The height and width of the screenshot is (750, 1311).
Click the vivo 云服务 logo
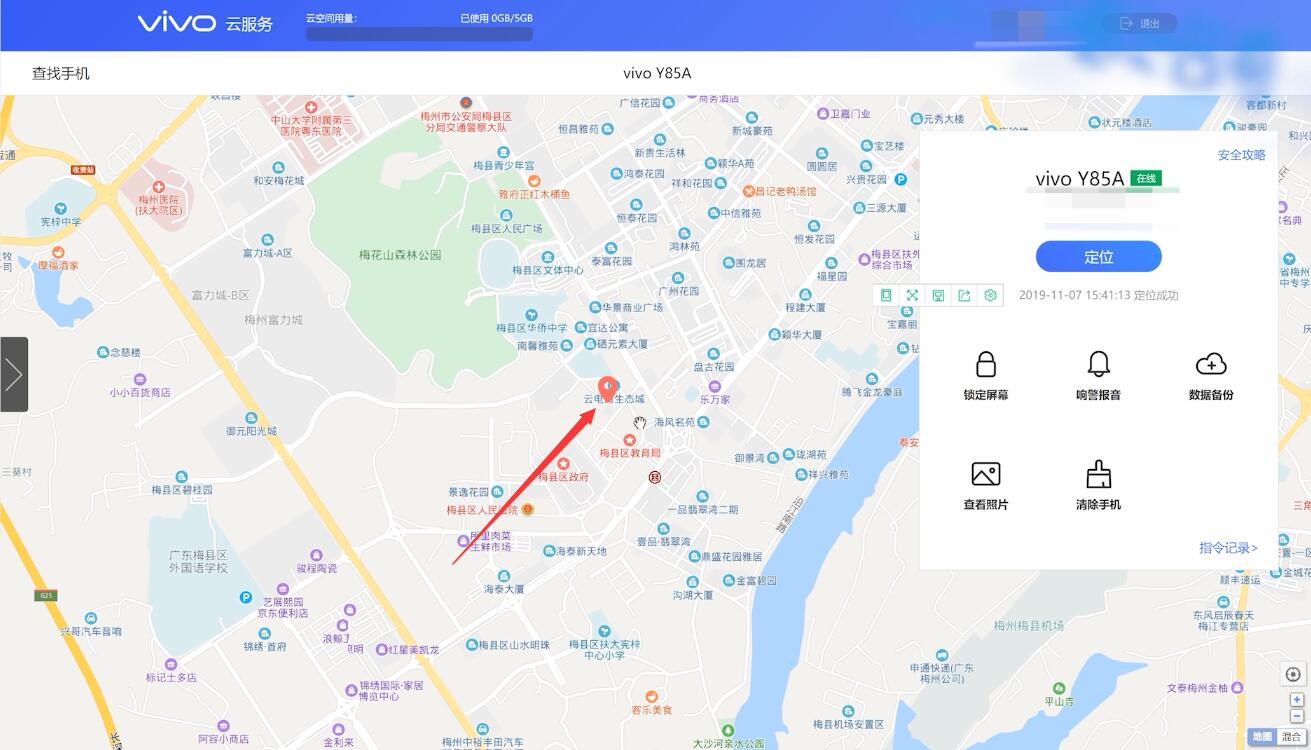(205, 23)
